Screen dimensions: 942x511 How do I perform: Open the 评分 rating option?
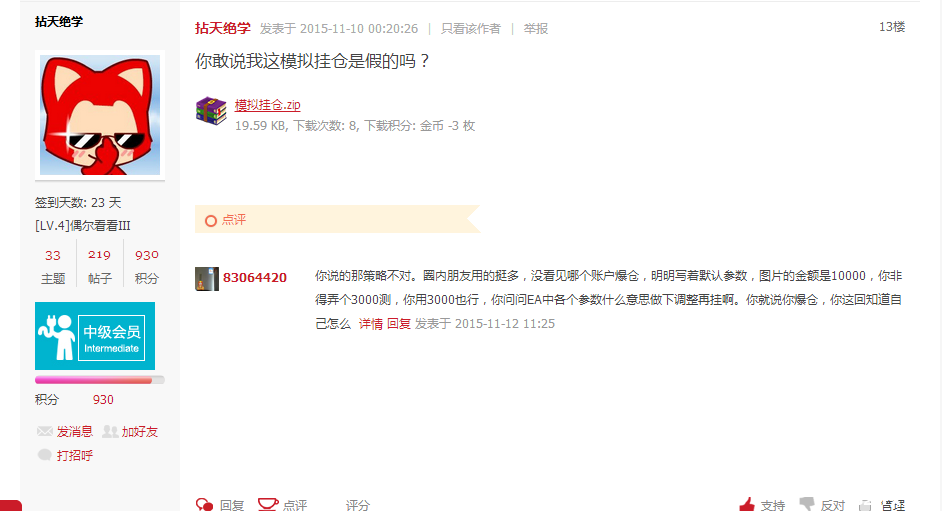357,505
